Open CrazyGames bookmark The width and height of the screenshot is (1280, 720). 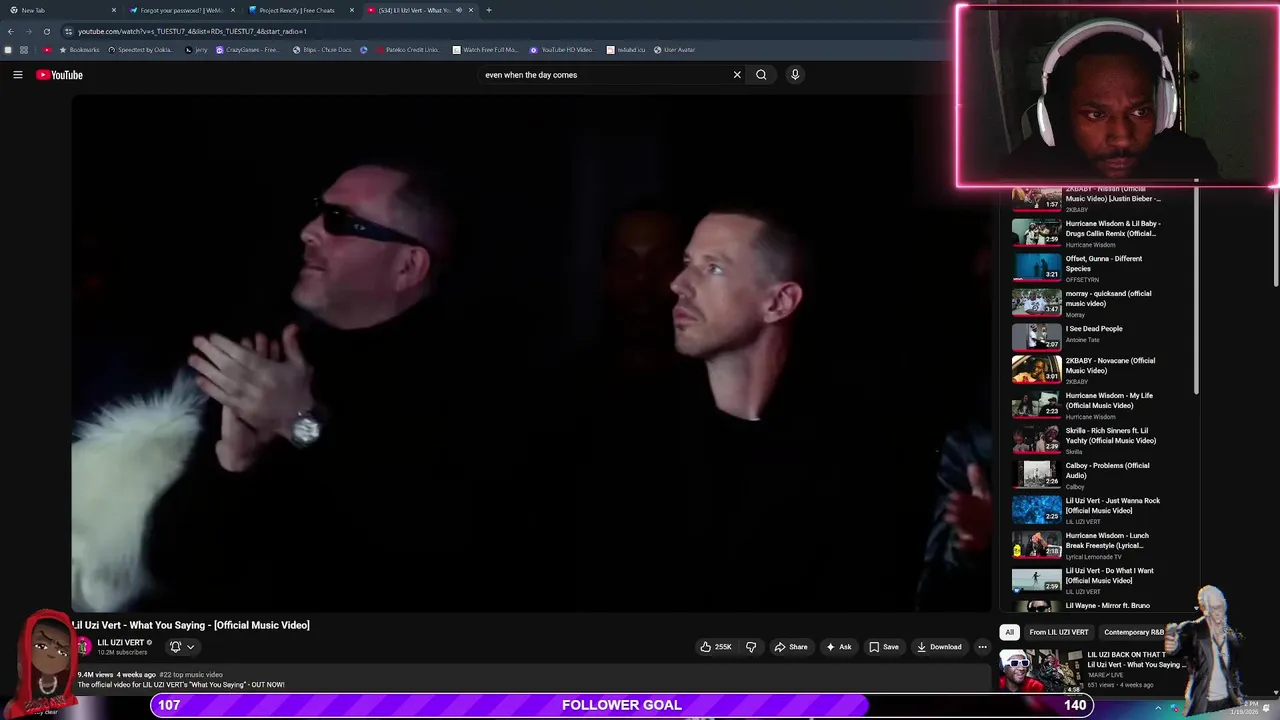(x=248, y=50)
